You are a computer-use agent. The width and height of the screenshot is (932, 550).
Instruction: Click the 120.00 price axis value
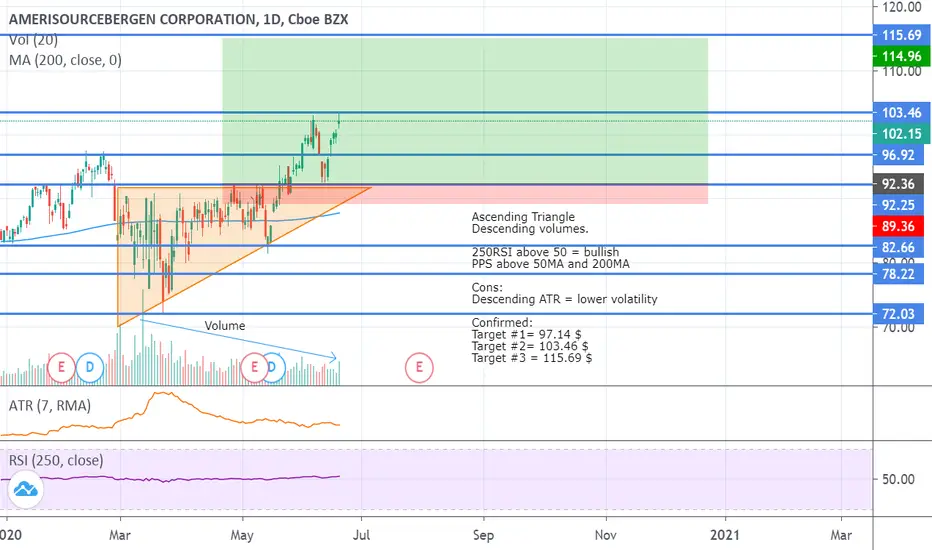point(902,7)
